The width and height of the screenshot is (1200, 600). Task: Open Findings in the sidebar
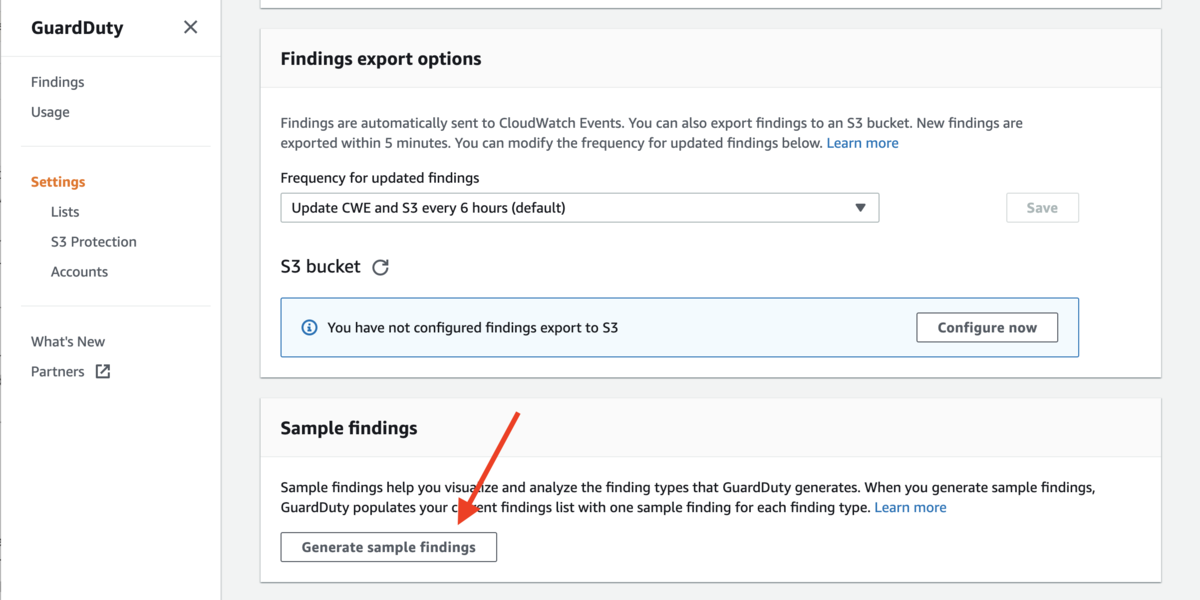[57, 82]
